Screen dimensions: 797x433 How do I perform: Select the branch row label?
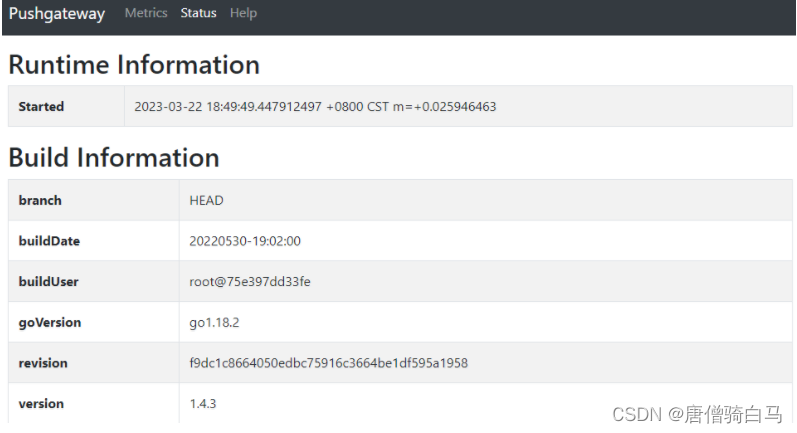40,201
